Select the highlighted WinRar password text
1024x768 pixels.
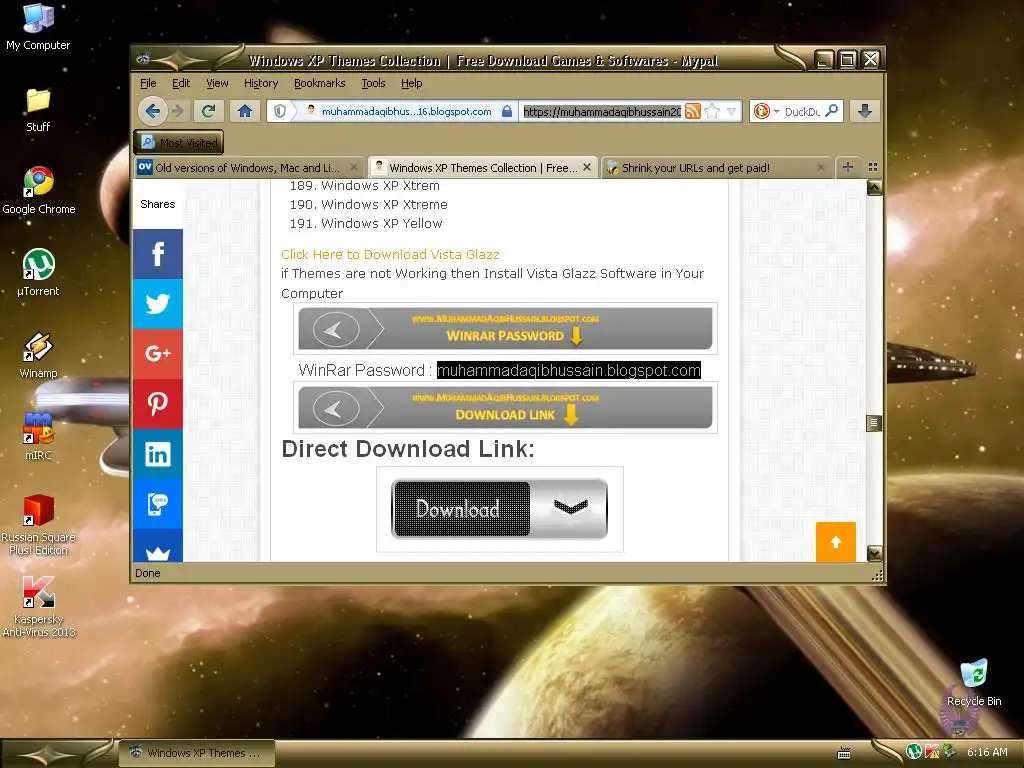pos(568,370)
